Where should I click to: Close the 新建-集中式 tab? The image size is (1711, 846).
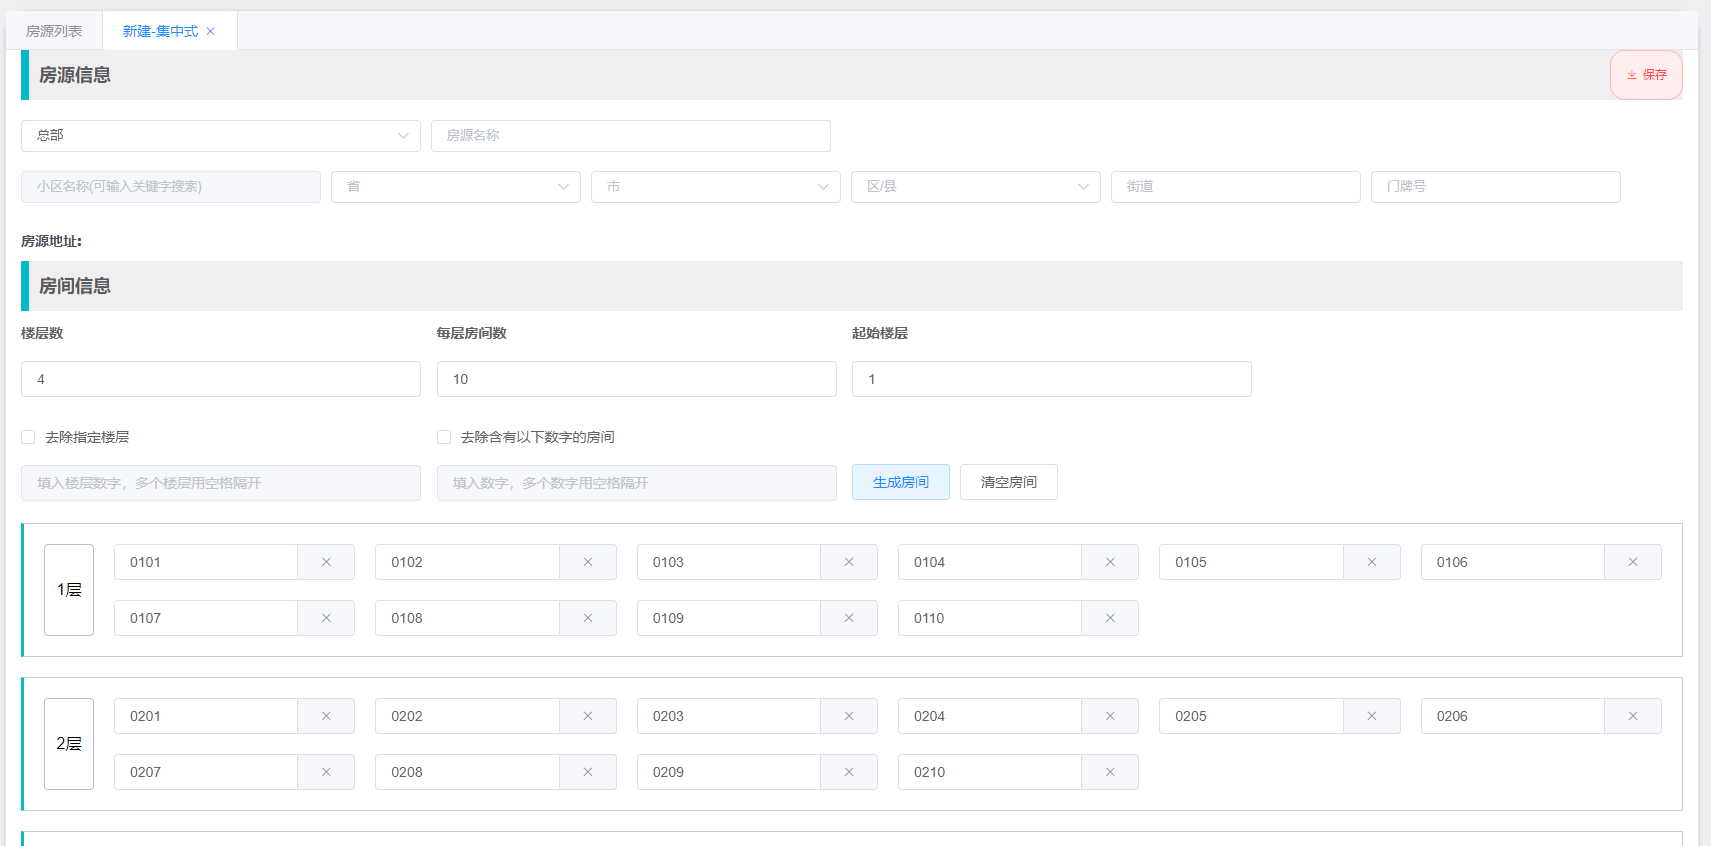[x=210, y=32]
